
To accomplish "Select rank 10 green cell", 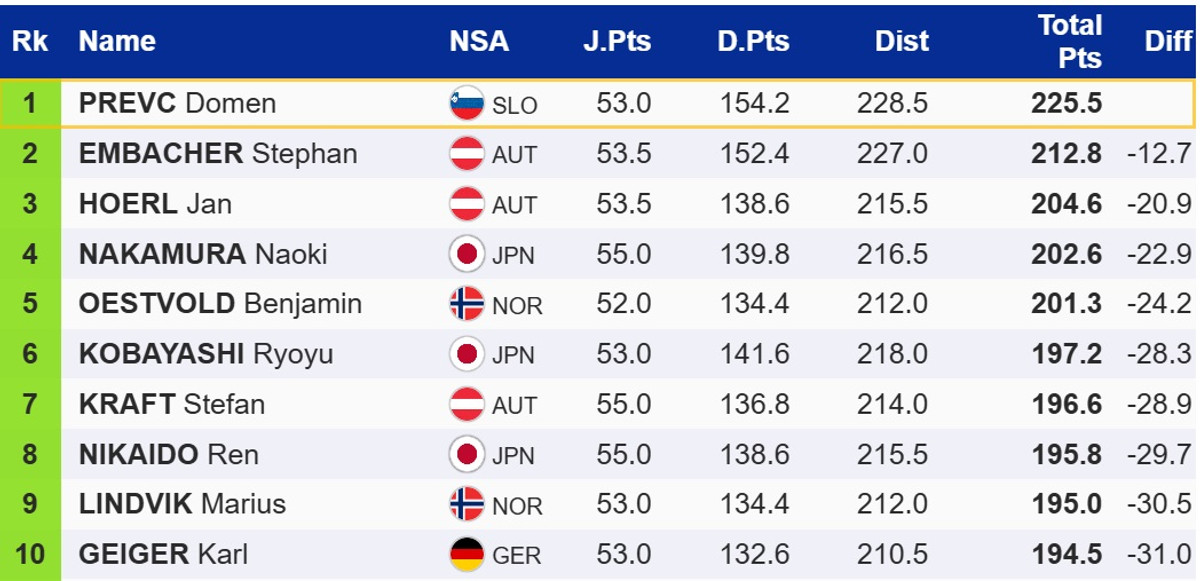I will pyautogui.click(x=30, y=554).
